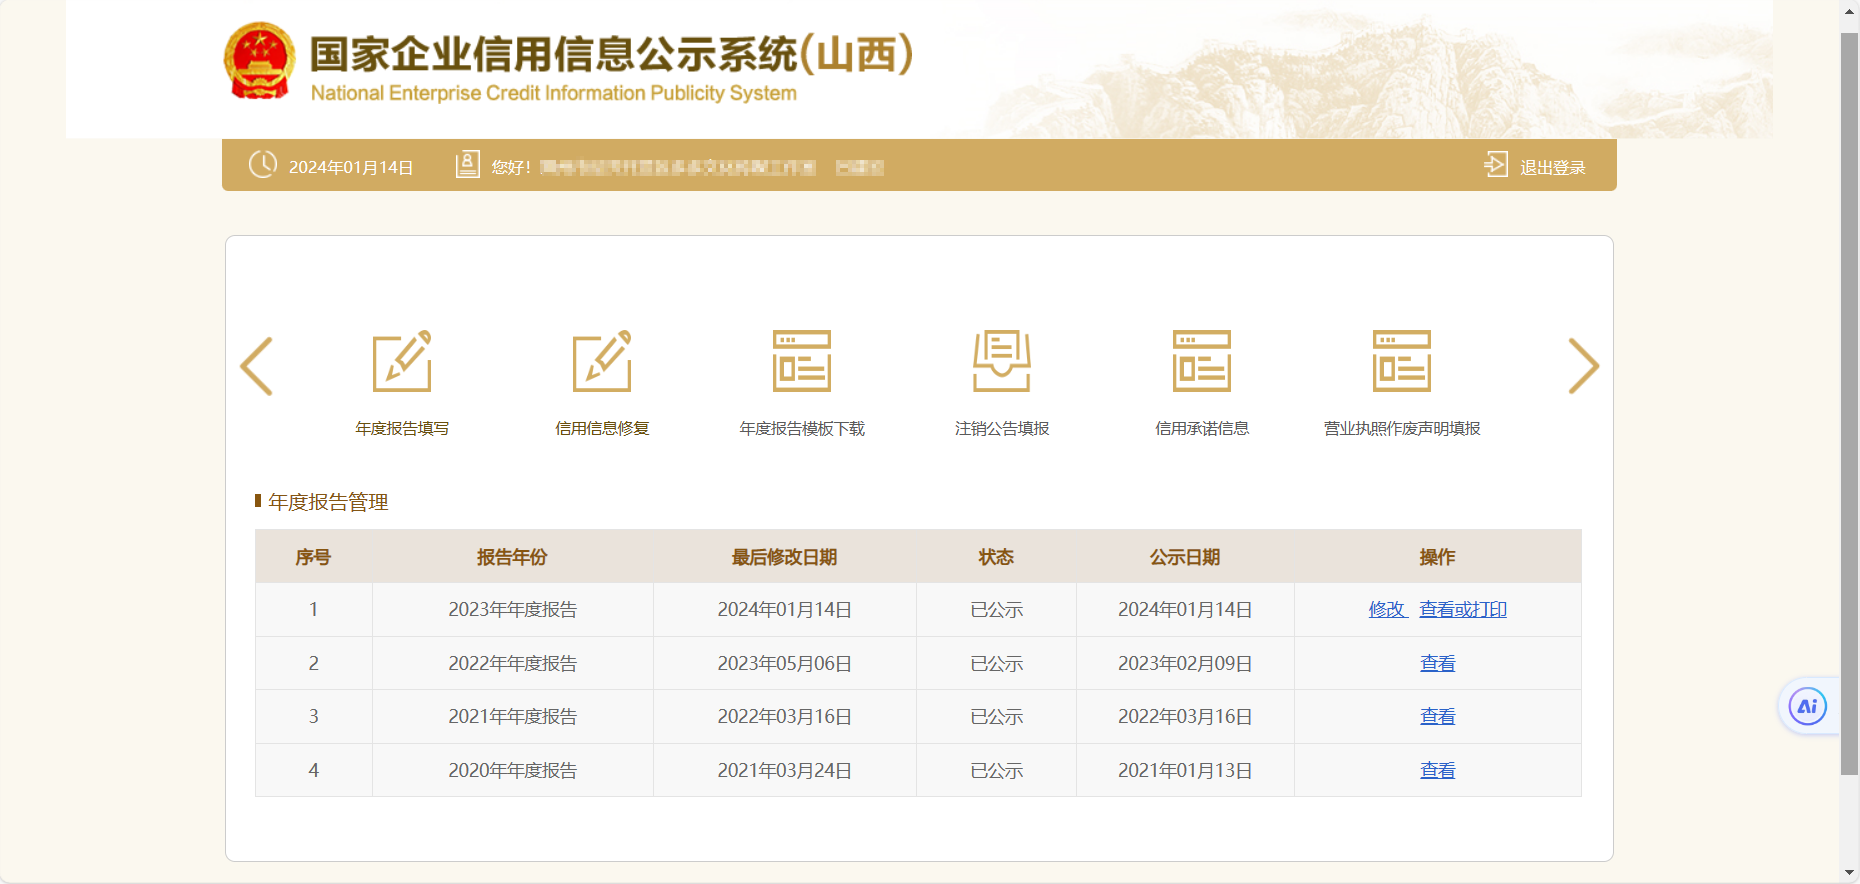Open the 信用信息修复 icon
The width and height of the screenshot is (1860, 884).
click(602, 361)
